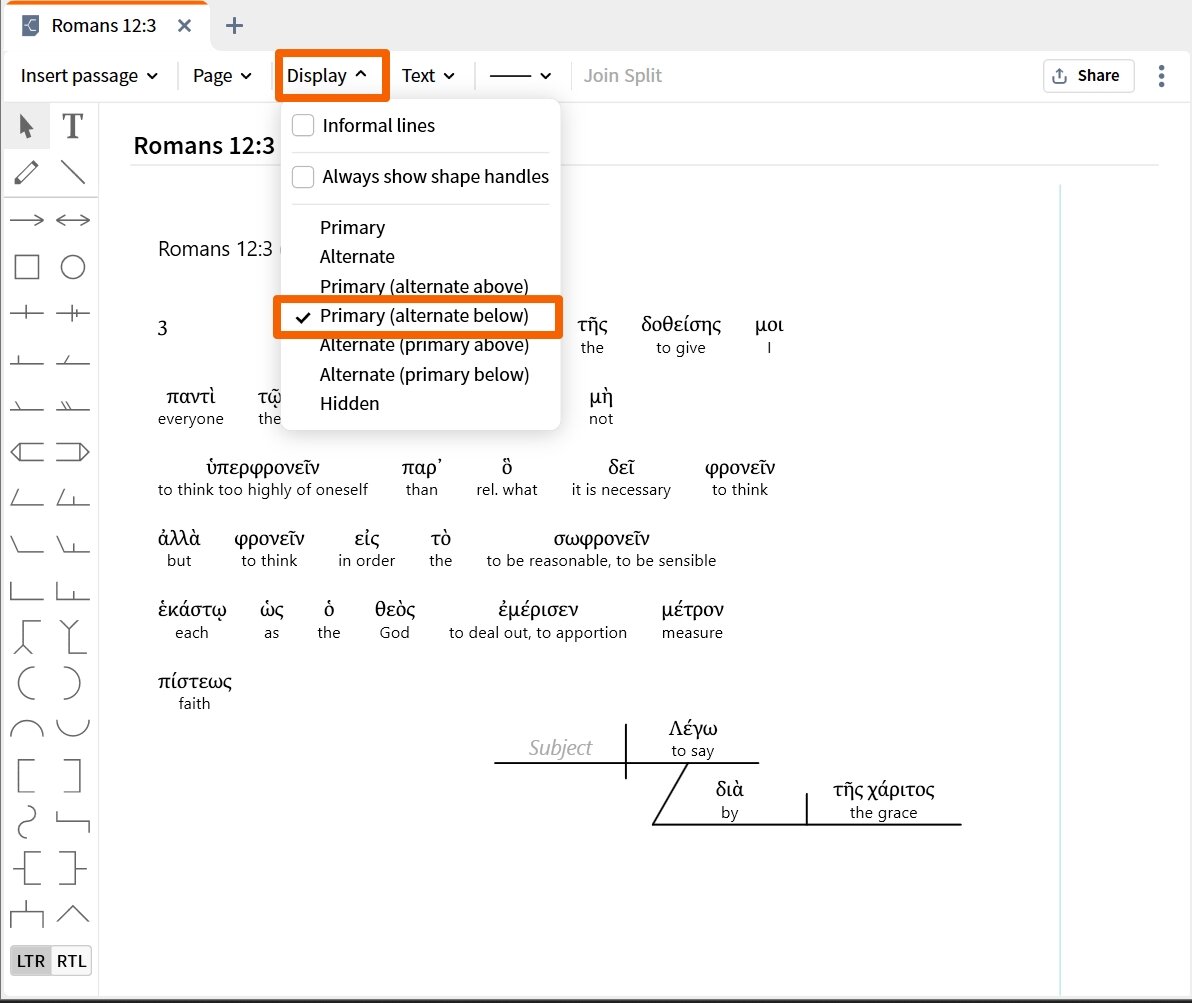Switch to RTL text direction

click(71, 961)
